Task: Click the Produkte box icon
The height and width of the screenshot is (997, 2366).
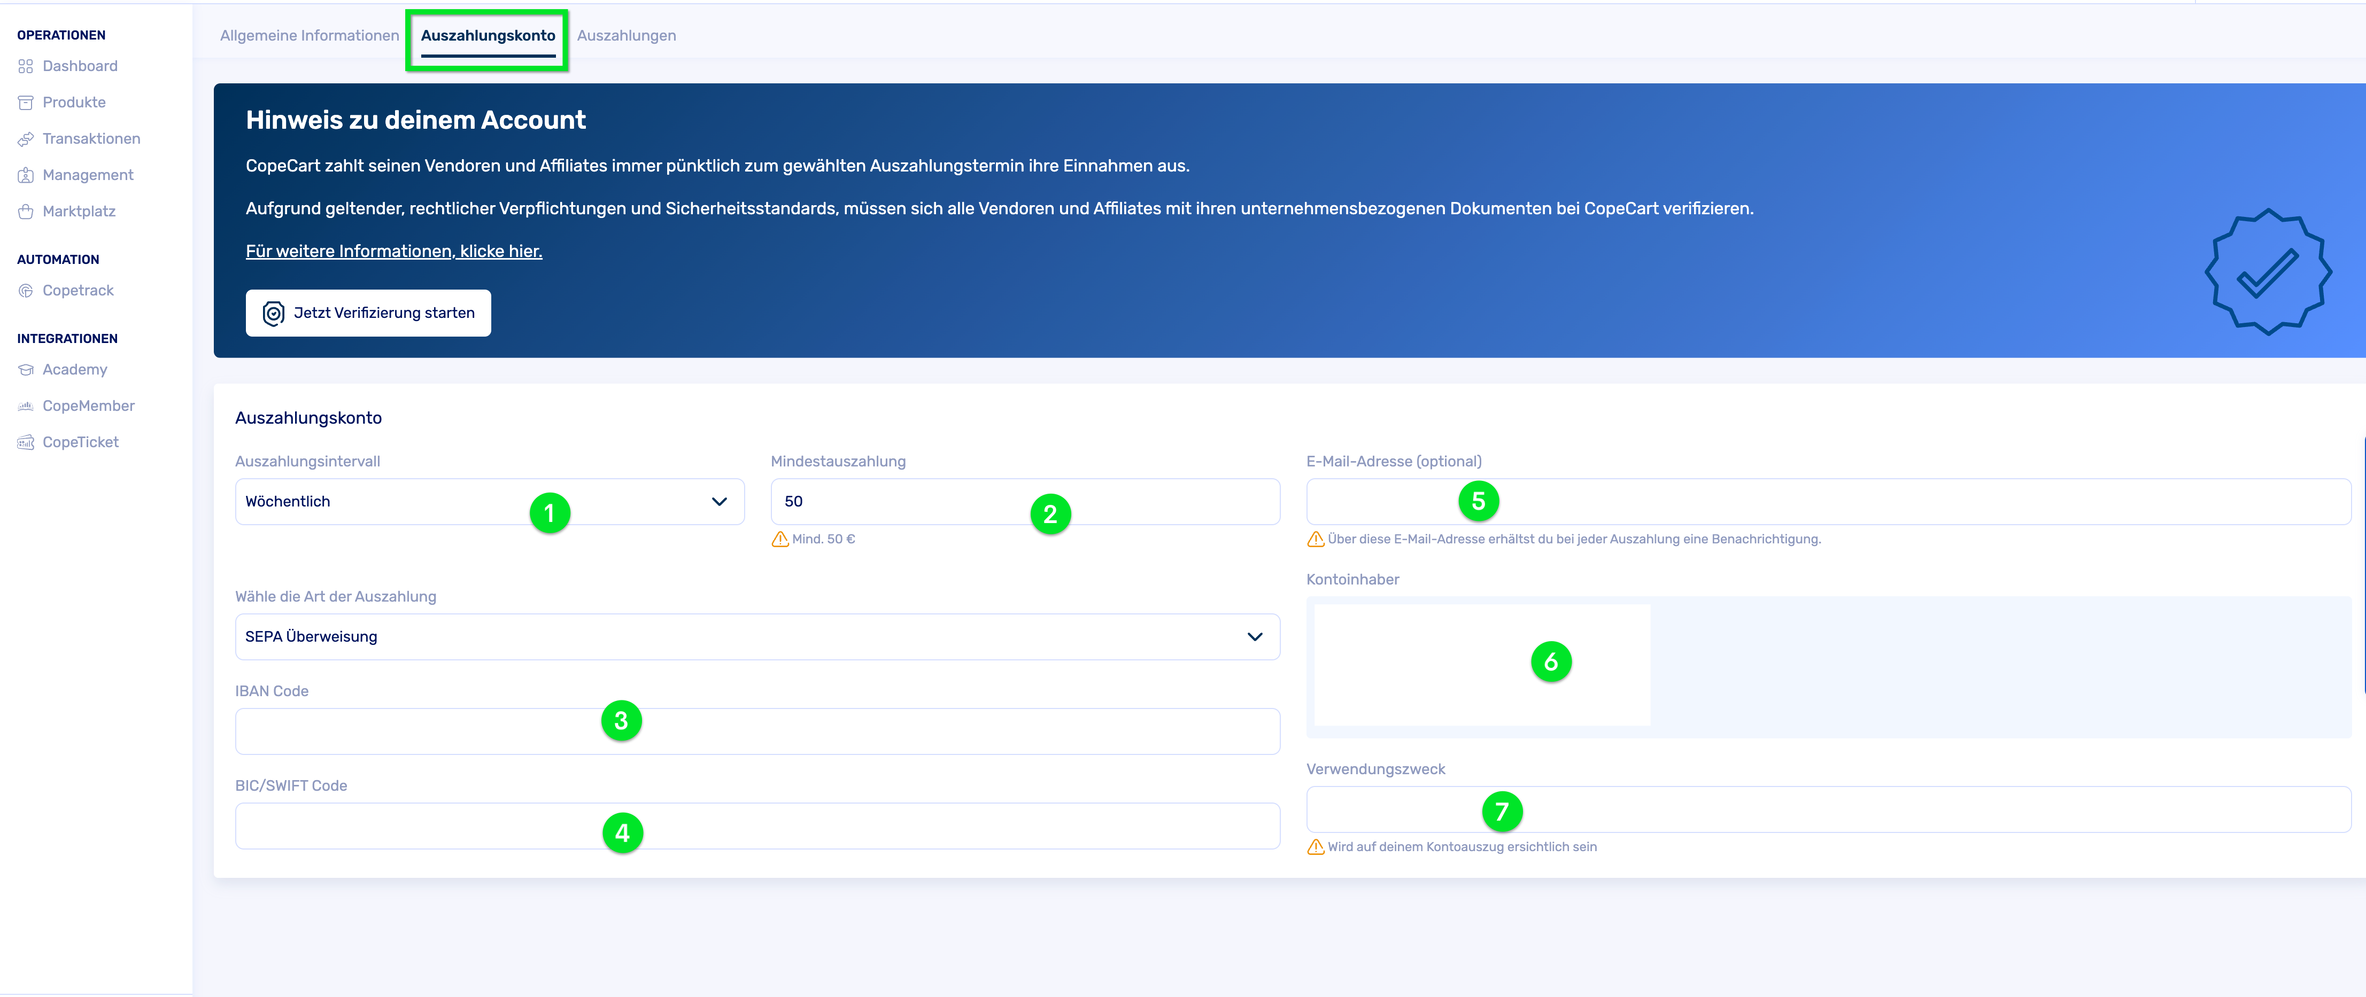Action: (26, 103)
